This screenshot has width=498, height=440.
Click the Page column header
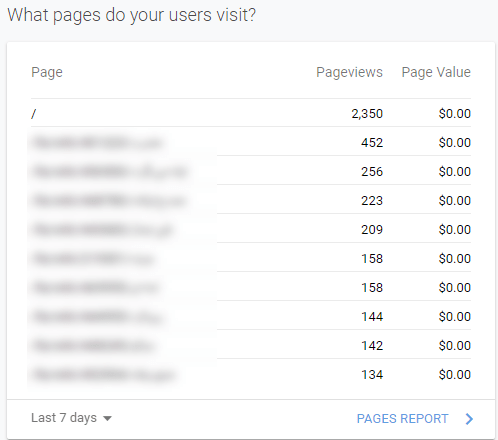tap(47, 72)
